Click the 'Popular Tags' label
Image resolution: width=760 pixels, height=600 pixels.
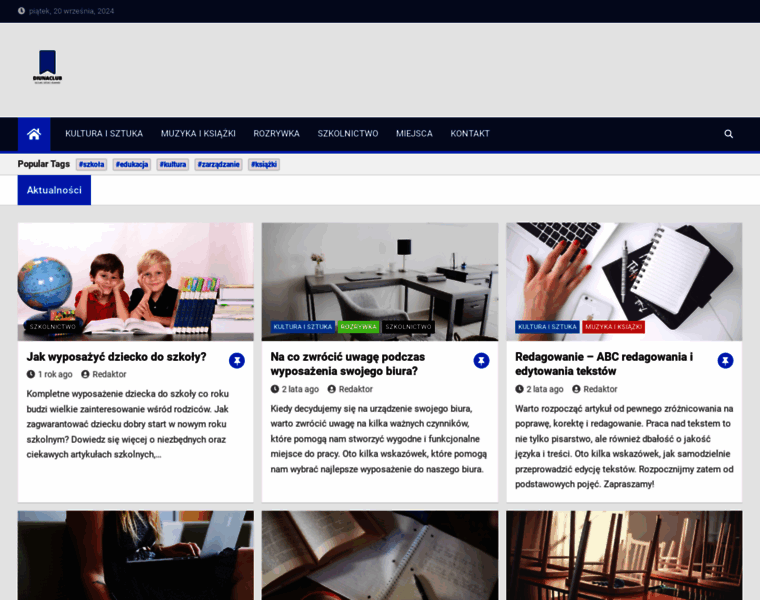pos(44,164)
